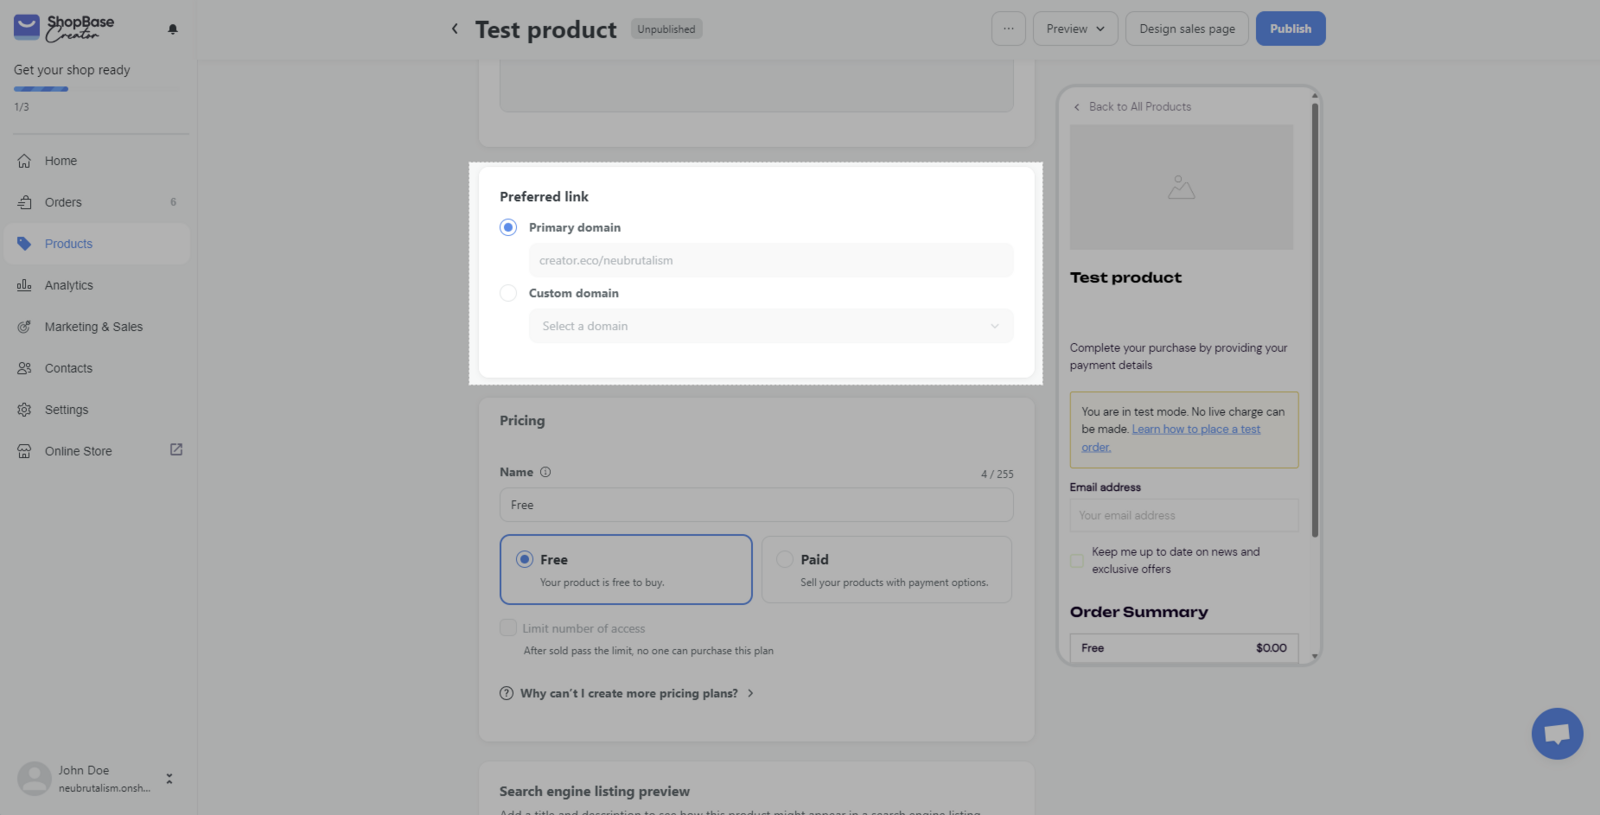Click the Home house icon
The width and height of the screenshot is (1600, 815).
coord(24,161)
